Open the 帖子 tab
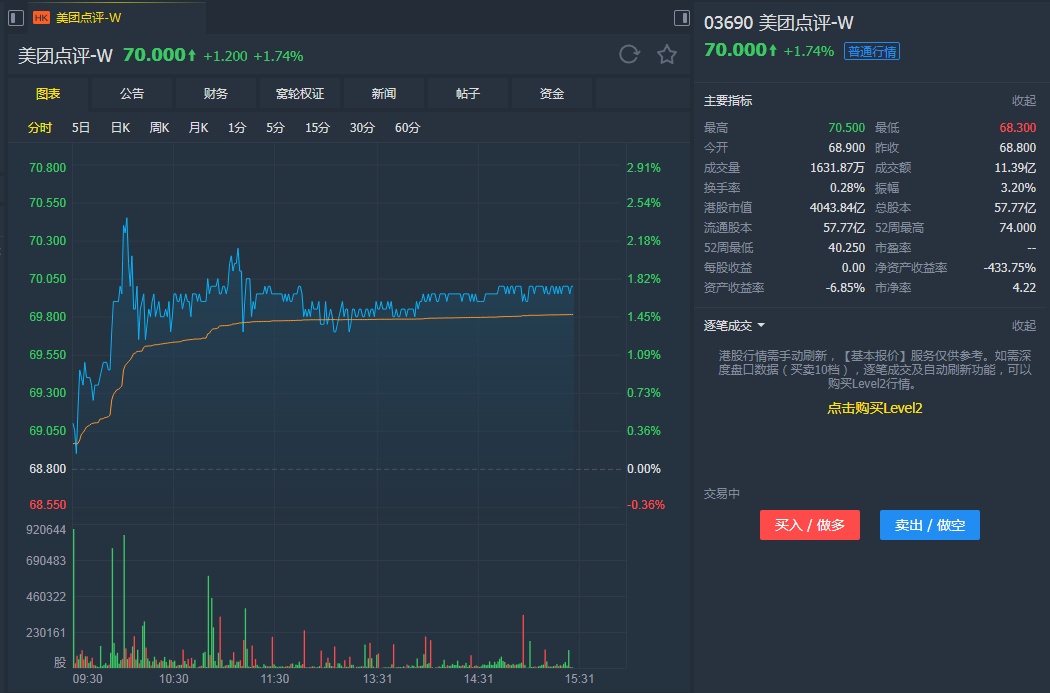The width and height of the screenshot is (1050, 693). coord(467,94)
